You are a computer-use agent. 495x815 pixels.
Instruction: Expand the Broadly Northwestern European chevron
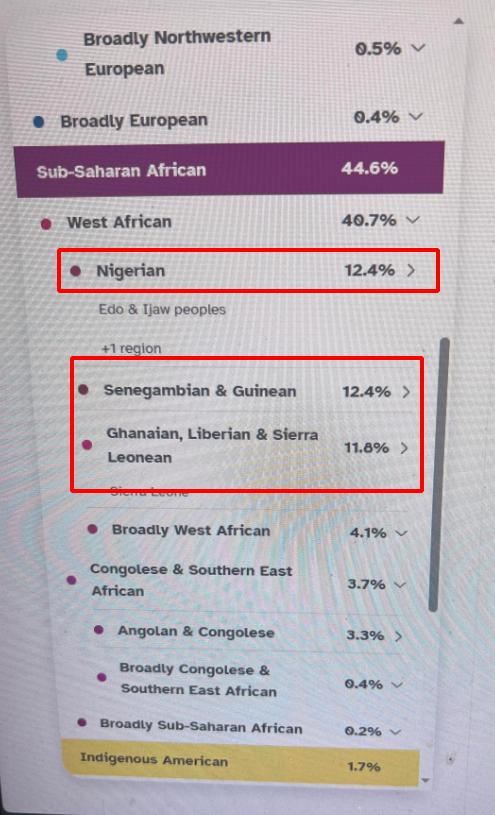pos(418,48)
